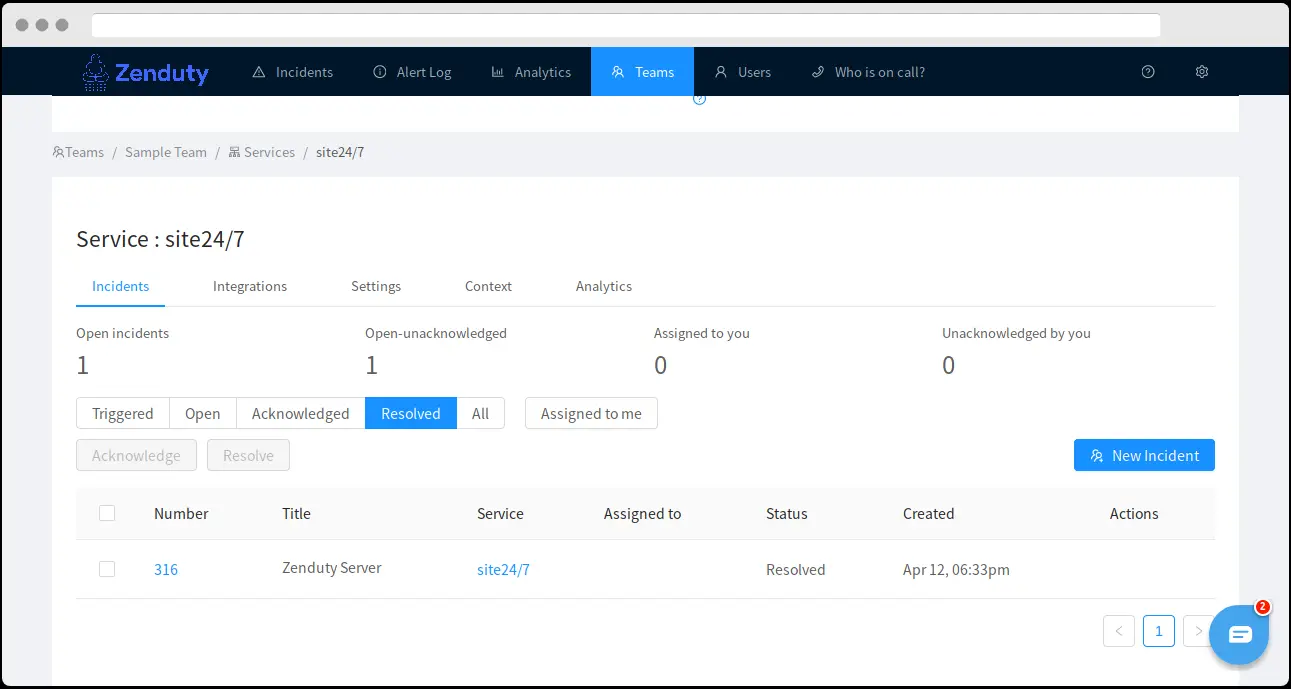Switch to the service Analytics tab
The height and width of the screenshot is (689, 1291).
click(604, 286)
